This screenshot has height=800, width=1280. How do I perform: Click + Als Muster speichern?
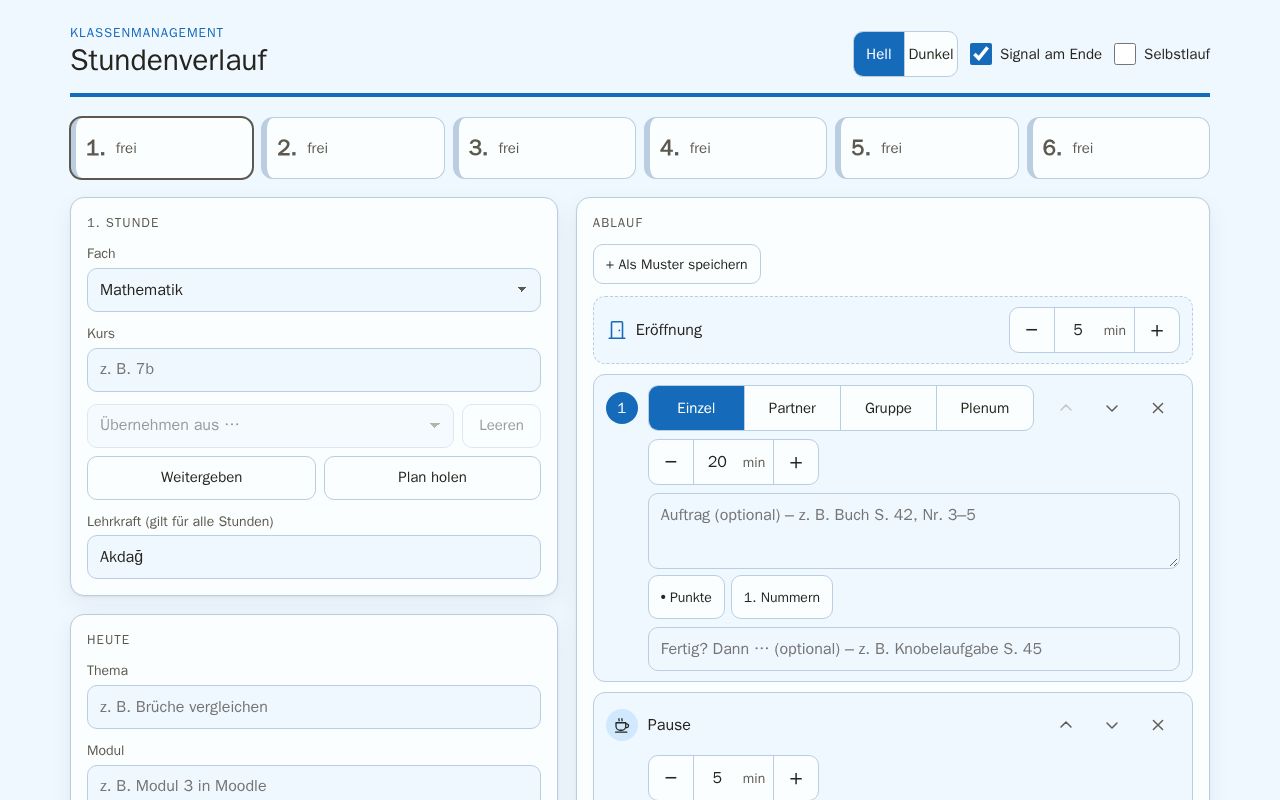677,264
